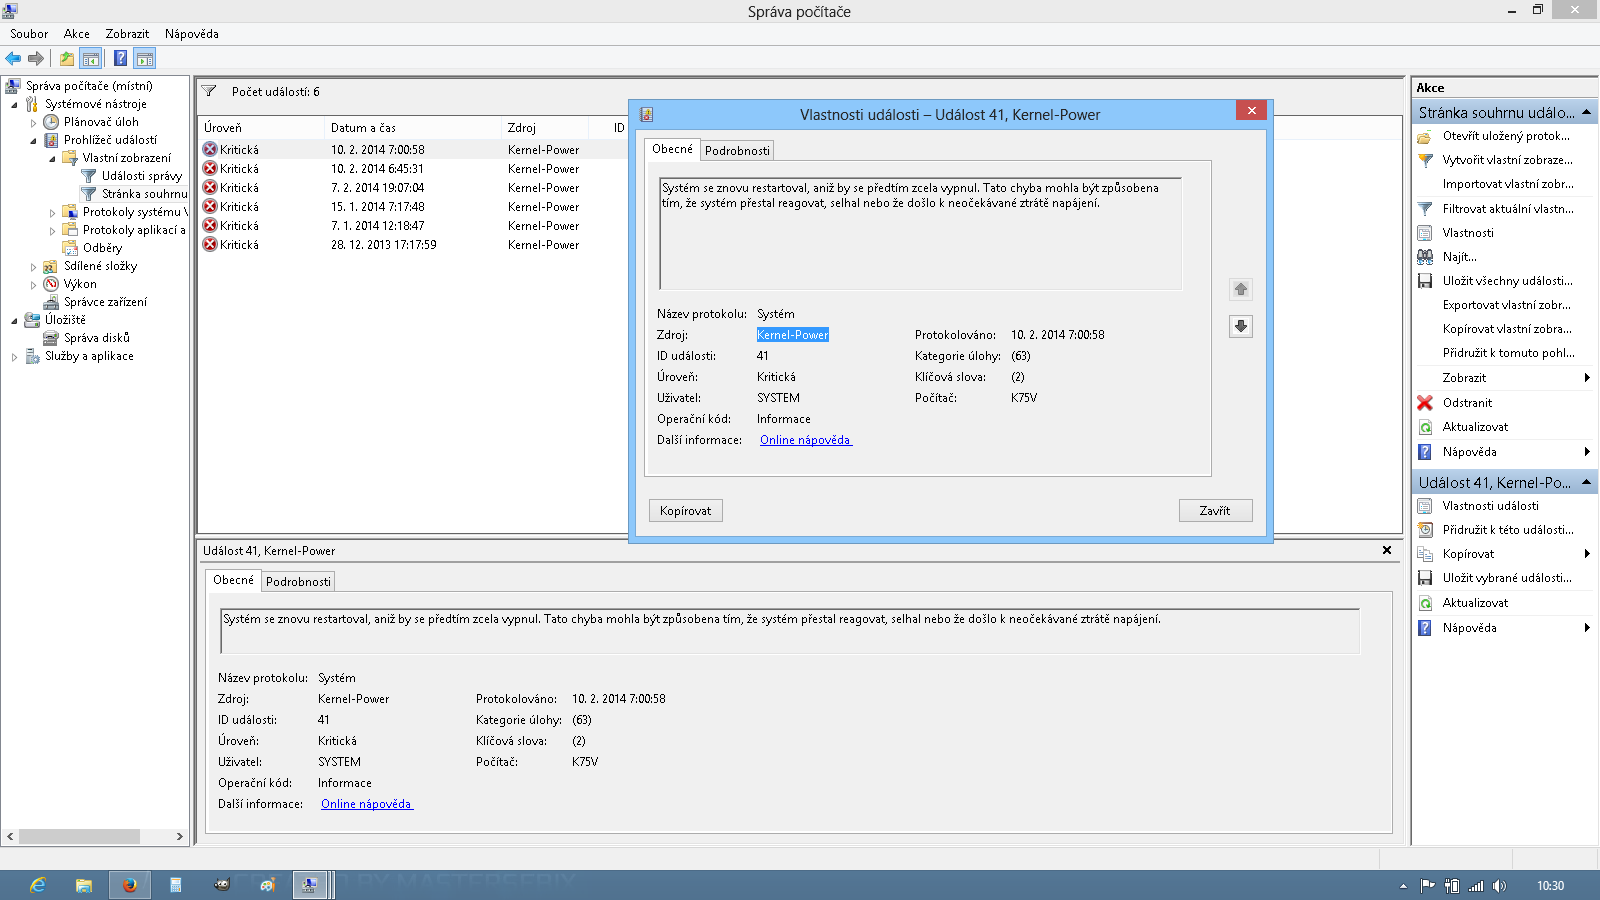
Task: Click Otevřít uložený protokol action
Action: [x=1505, y=136]
